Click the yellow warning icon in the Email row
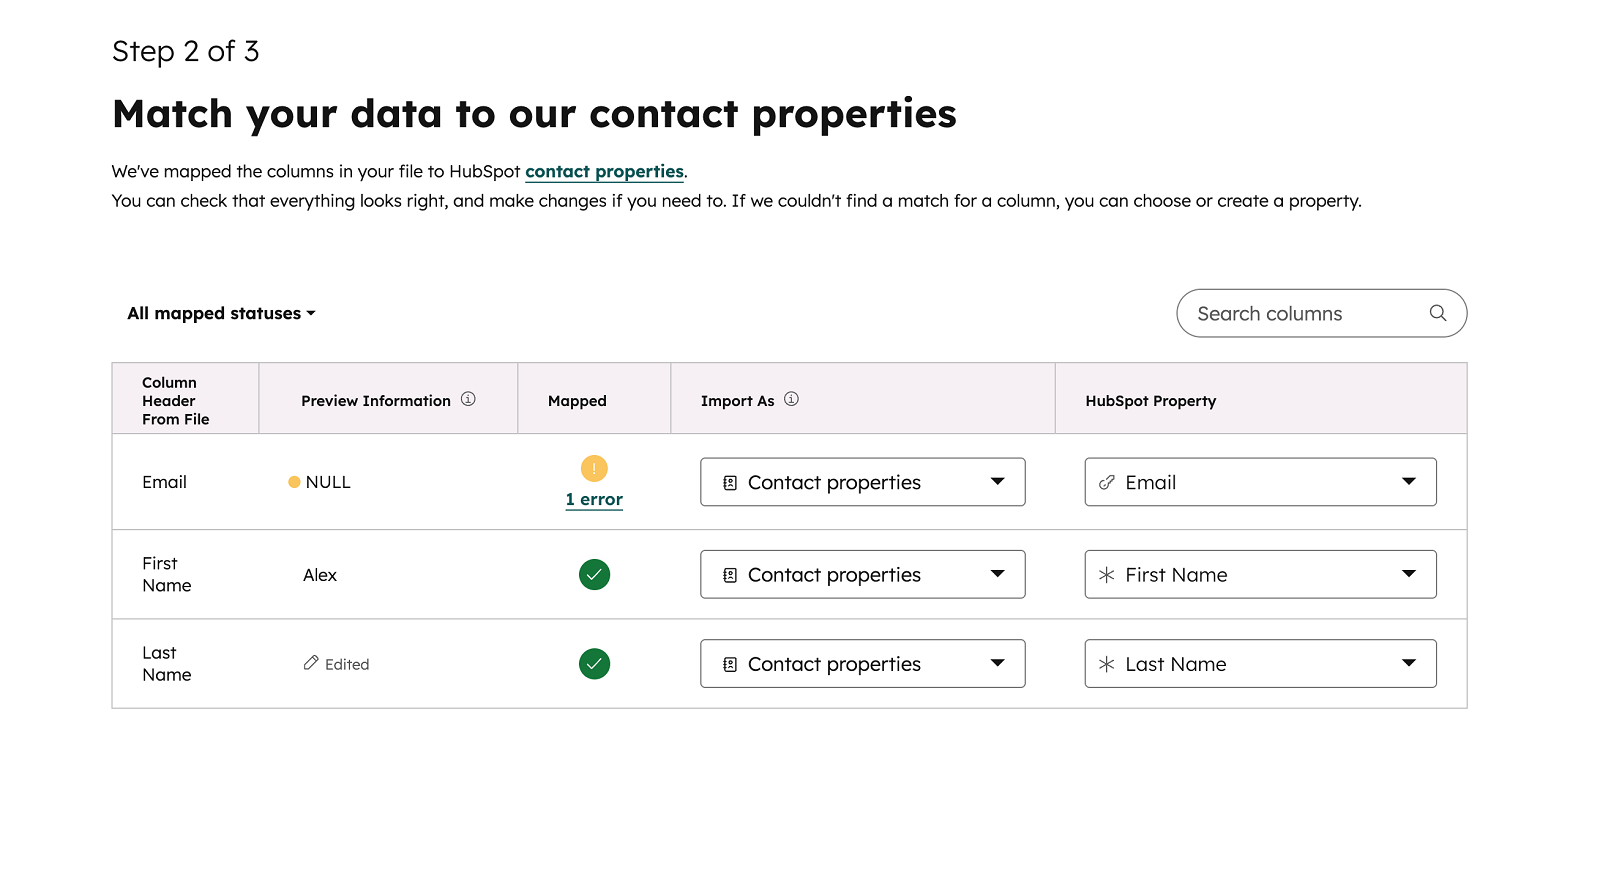Screen dimensions: 1600x888 point(594,467)
